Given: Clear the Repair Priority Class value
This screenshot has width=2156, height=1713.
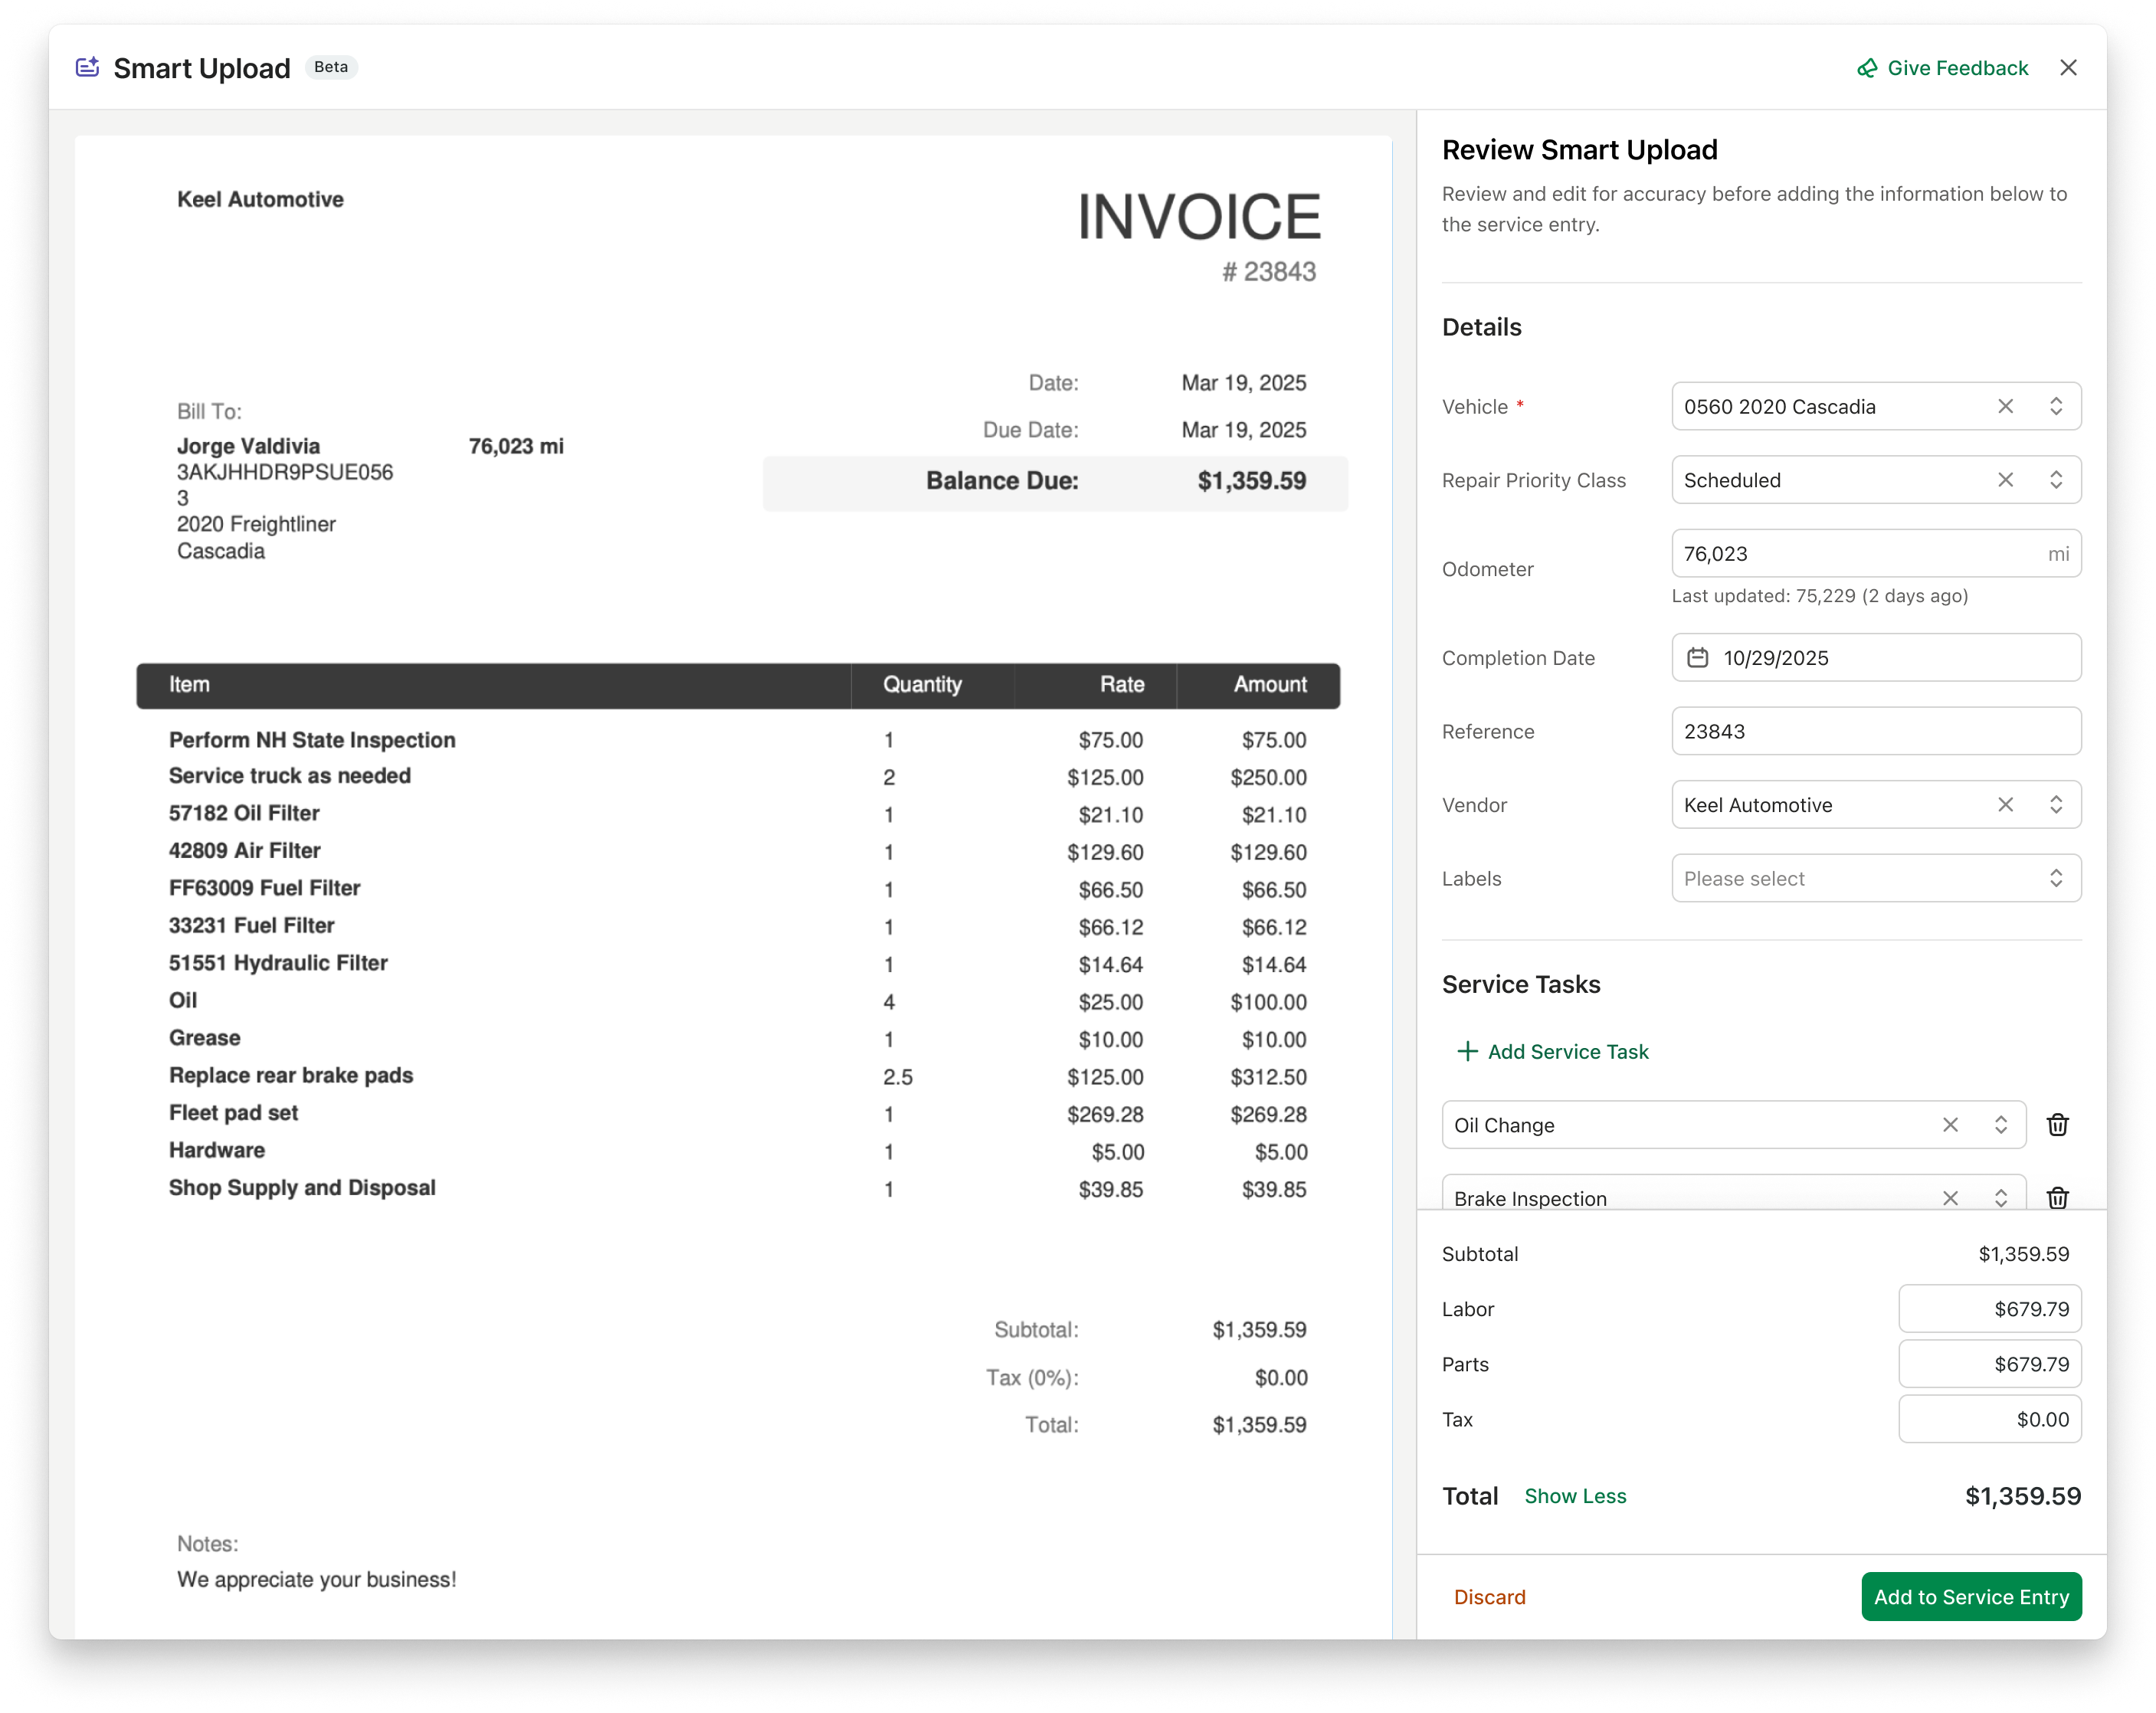Looking at the screenshot, I should 2005,480.
